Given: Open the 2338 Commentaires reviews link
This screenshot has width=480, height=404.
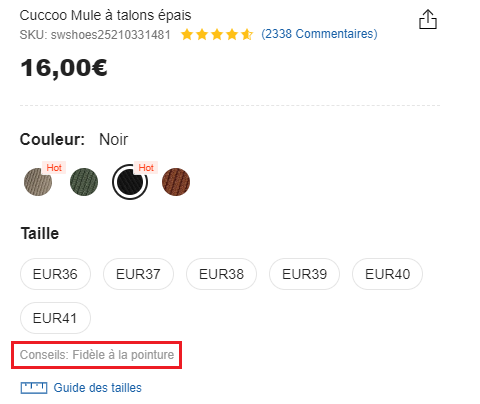Looking at the screenshot, I should [x=319, y=34].
